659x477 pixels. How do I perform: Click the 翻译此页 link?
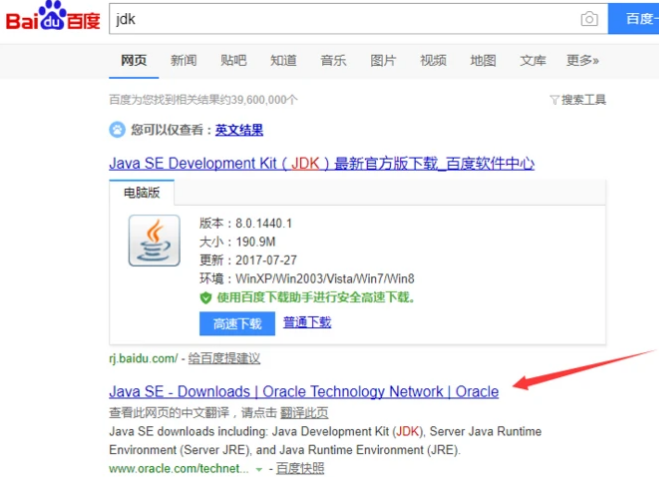coord(304,413)
